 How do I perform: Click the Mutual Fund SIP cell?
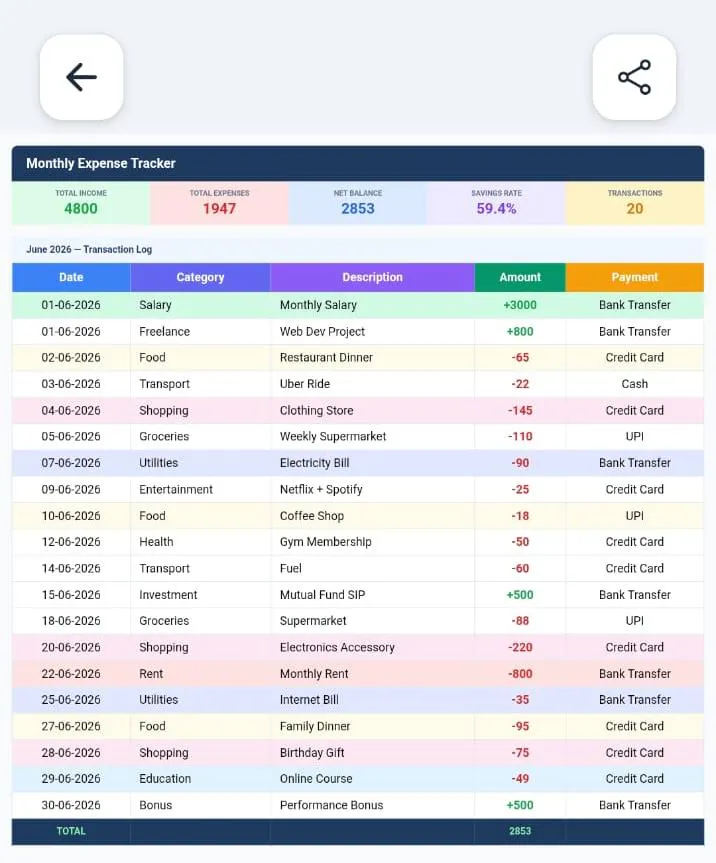coord(373,595)
